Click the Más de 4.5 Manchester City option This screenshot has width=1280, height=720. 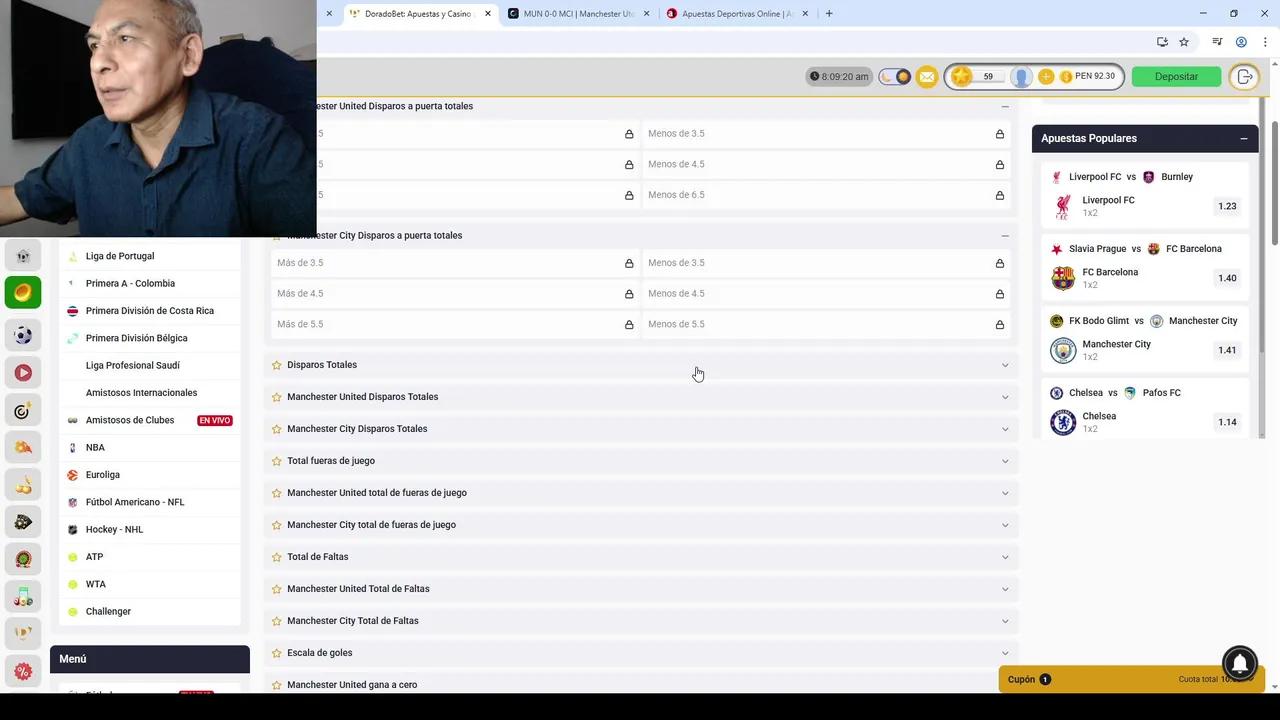pos(455,294)
